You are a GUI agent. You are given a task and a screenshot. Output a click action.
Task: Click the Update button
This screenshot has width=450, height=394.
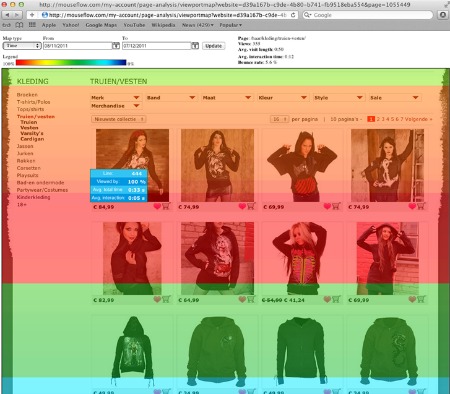214,46
